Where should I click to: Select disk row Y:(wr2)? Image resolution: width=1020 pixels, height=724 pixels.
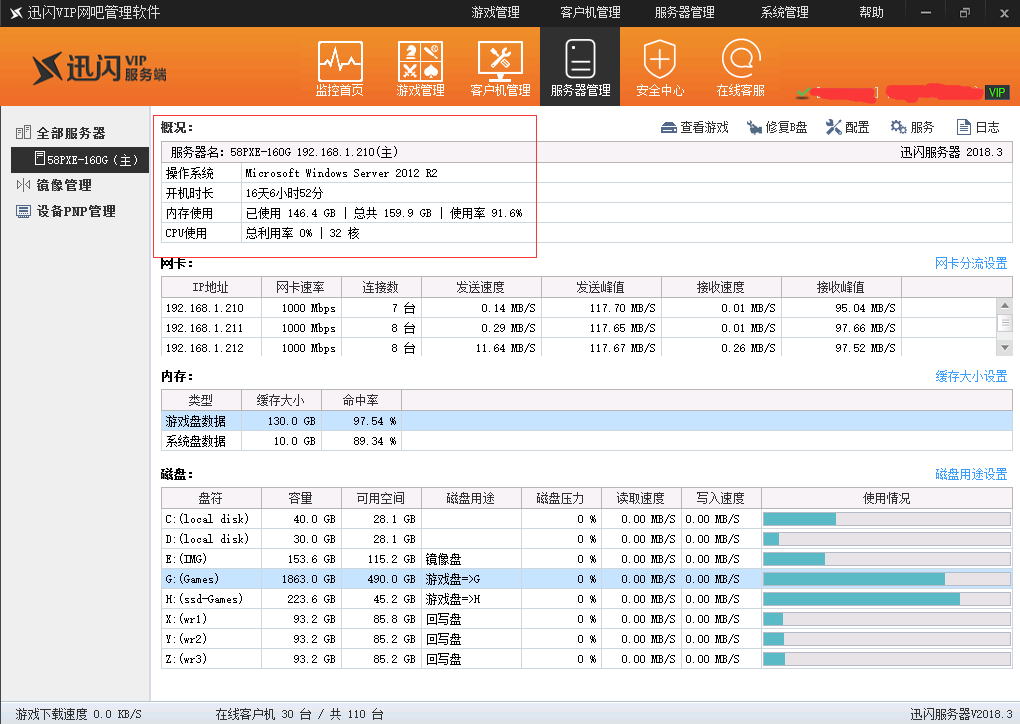pos(587,639)
